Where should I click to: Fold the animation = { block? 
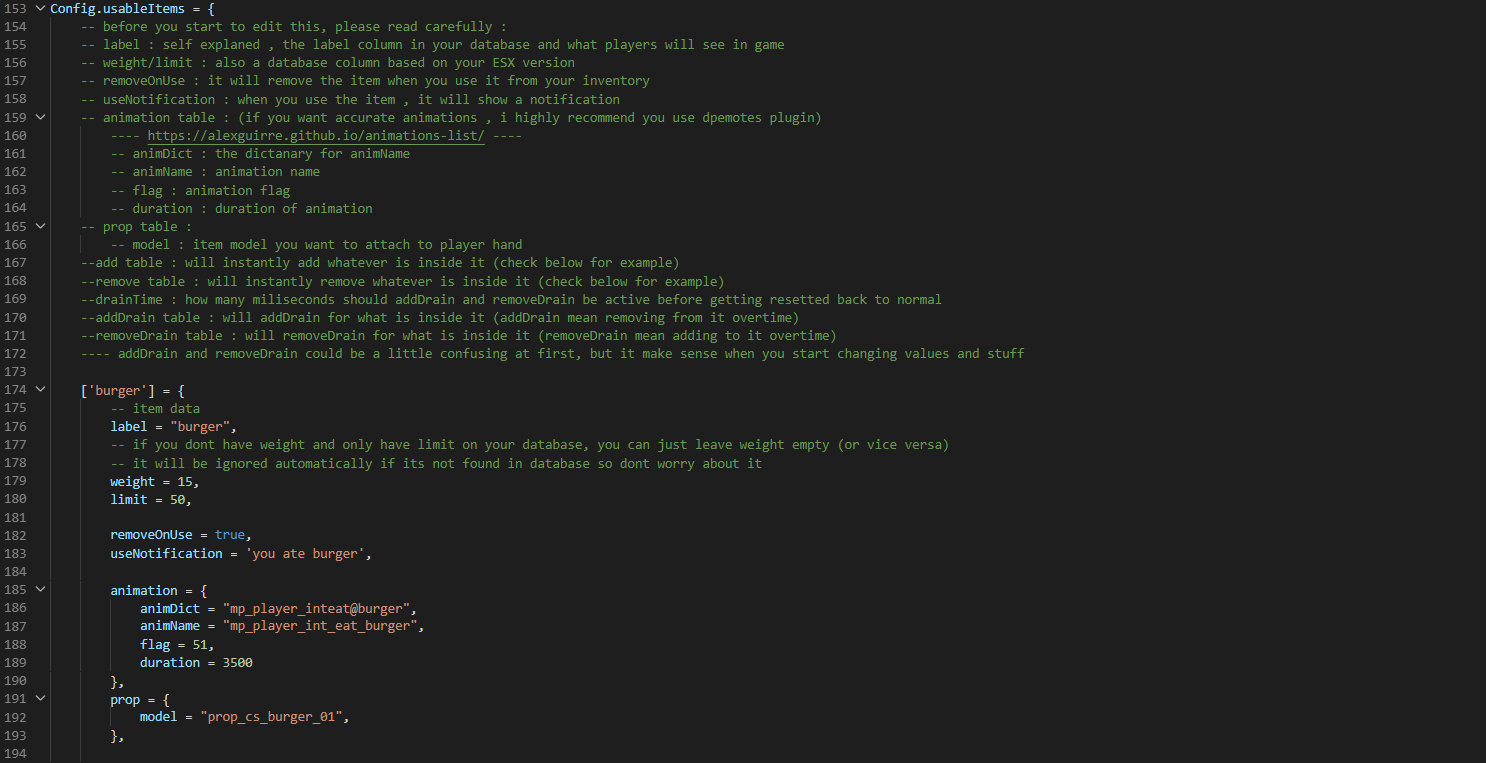coord(39,590)
